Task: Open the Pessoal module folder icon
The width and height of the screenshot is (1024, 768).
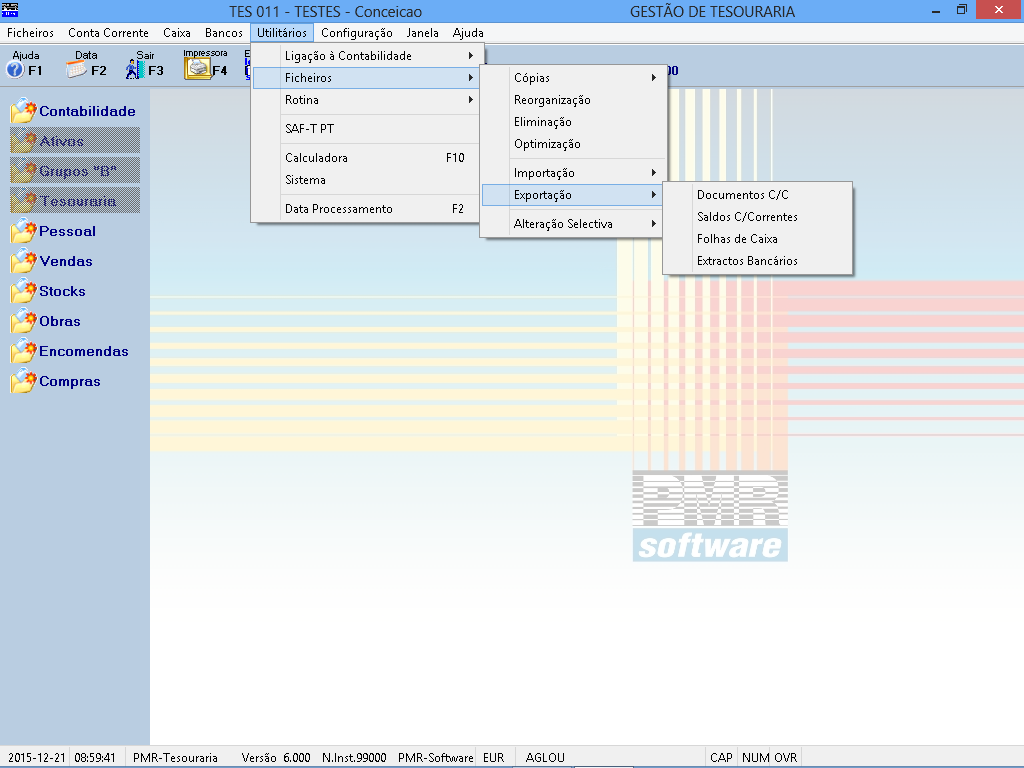Action: pyautogui.click(x=24, y=231)
